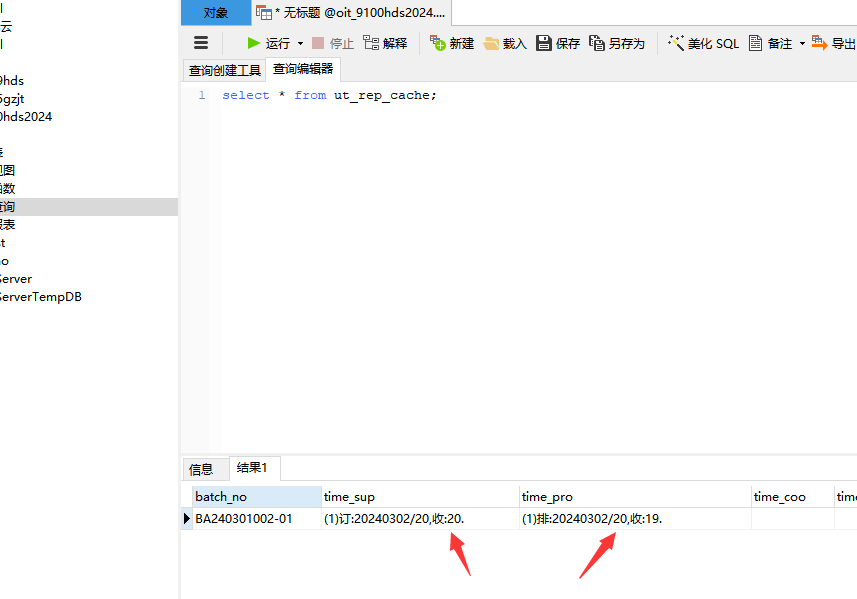Switch to the 对象 tab
The image size is (857, 599).
click(216, 13)
